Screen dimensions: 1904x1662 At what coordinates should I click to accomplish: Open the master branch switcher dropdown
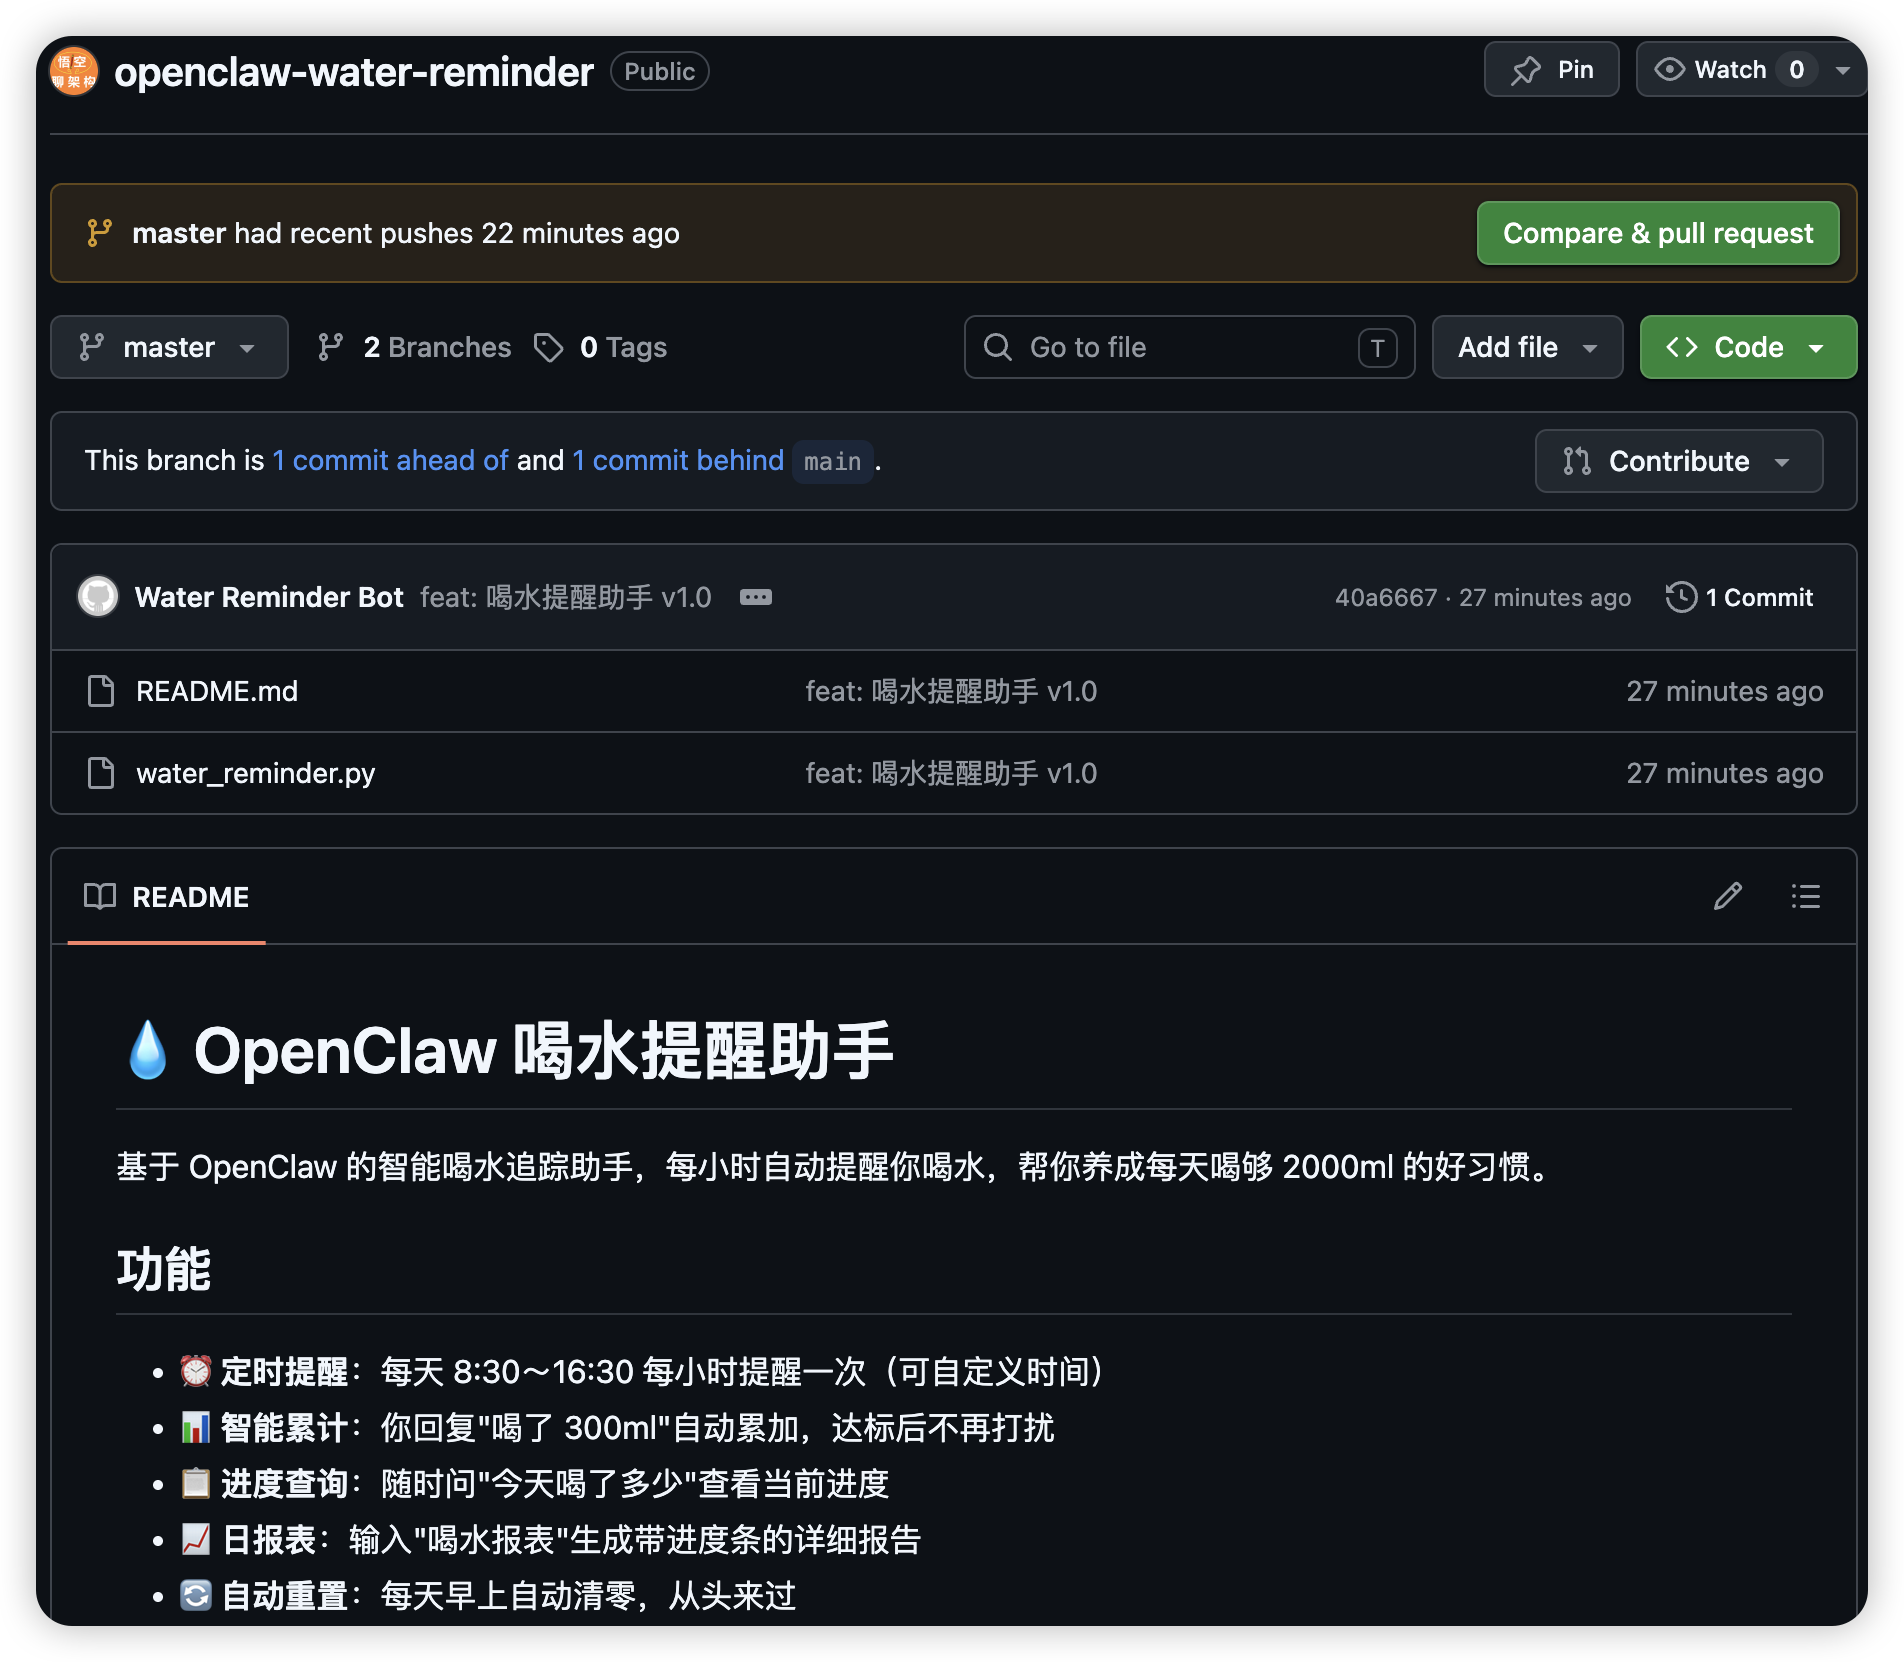coord(169,347)
